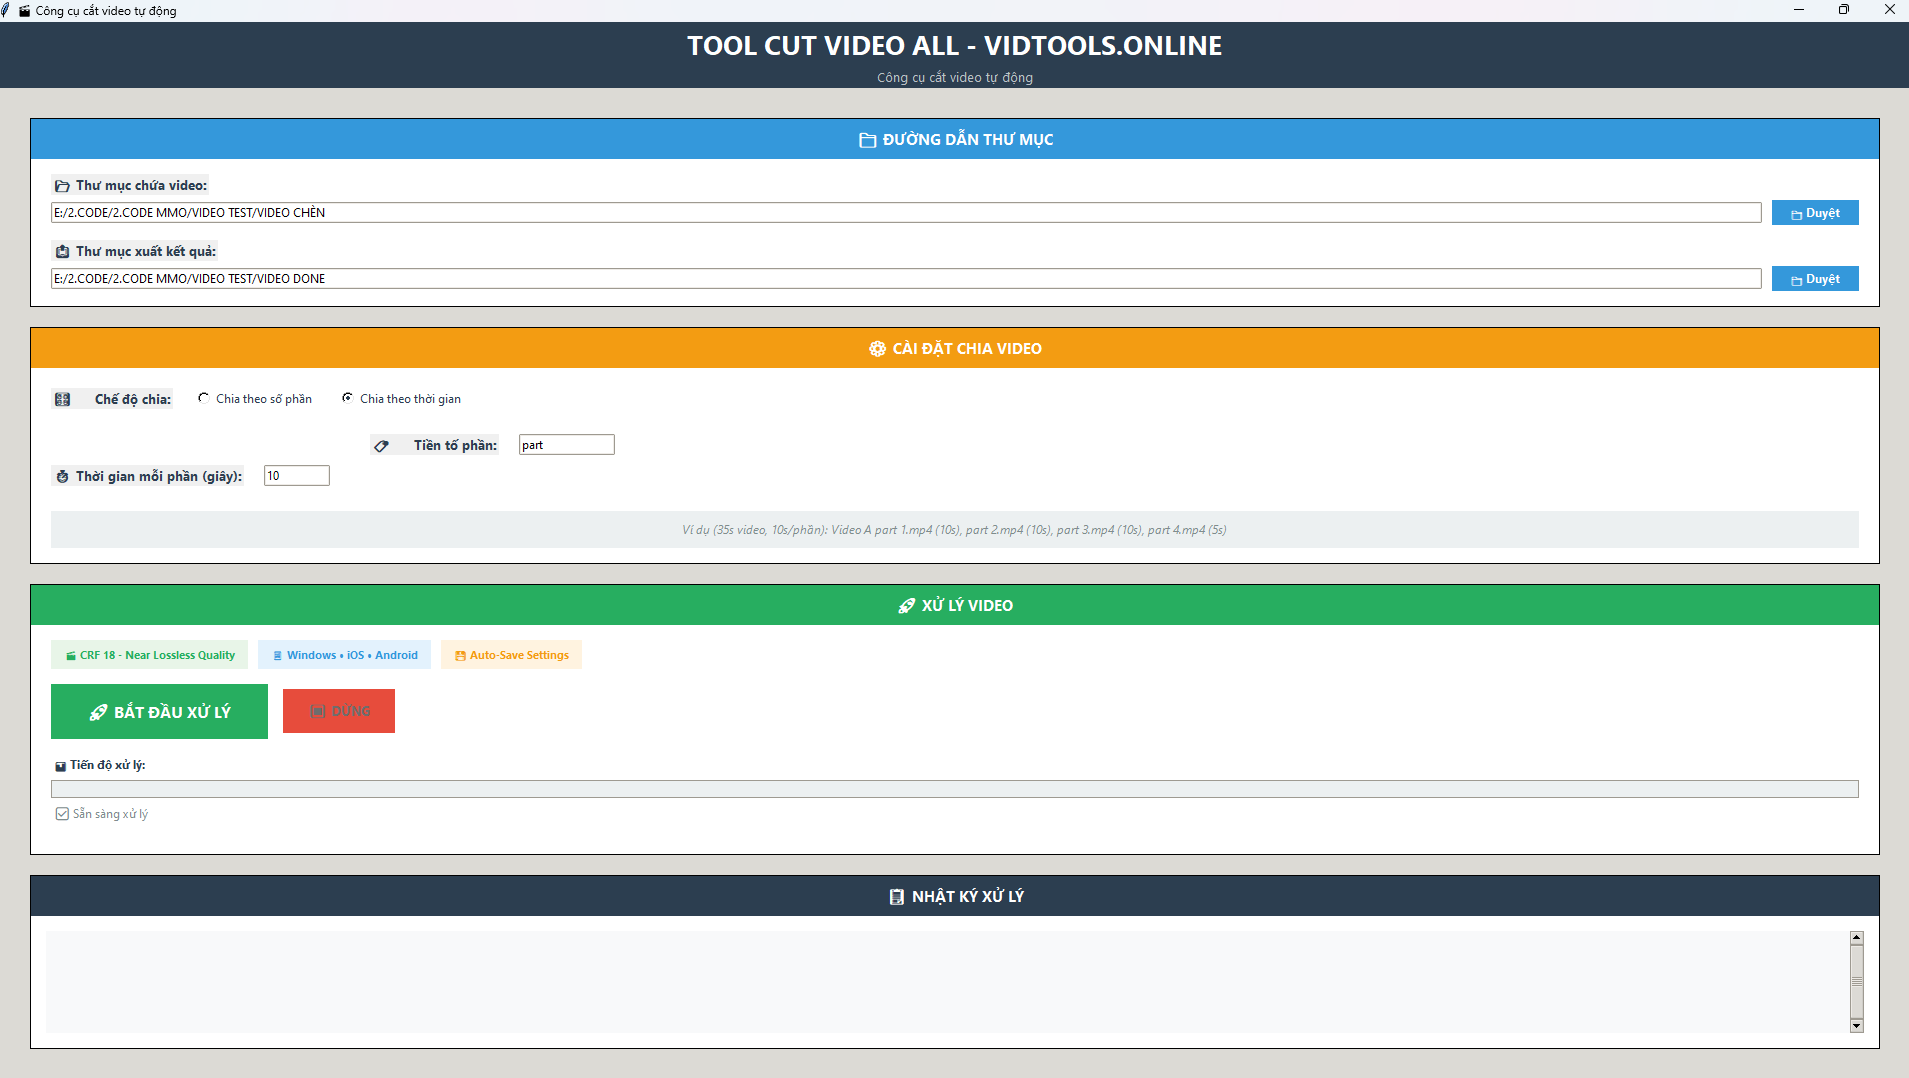Click the "Windows • iOS • Android" badge
The height and width of the screenshot is (1078, 1909).
coord(344,654)
